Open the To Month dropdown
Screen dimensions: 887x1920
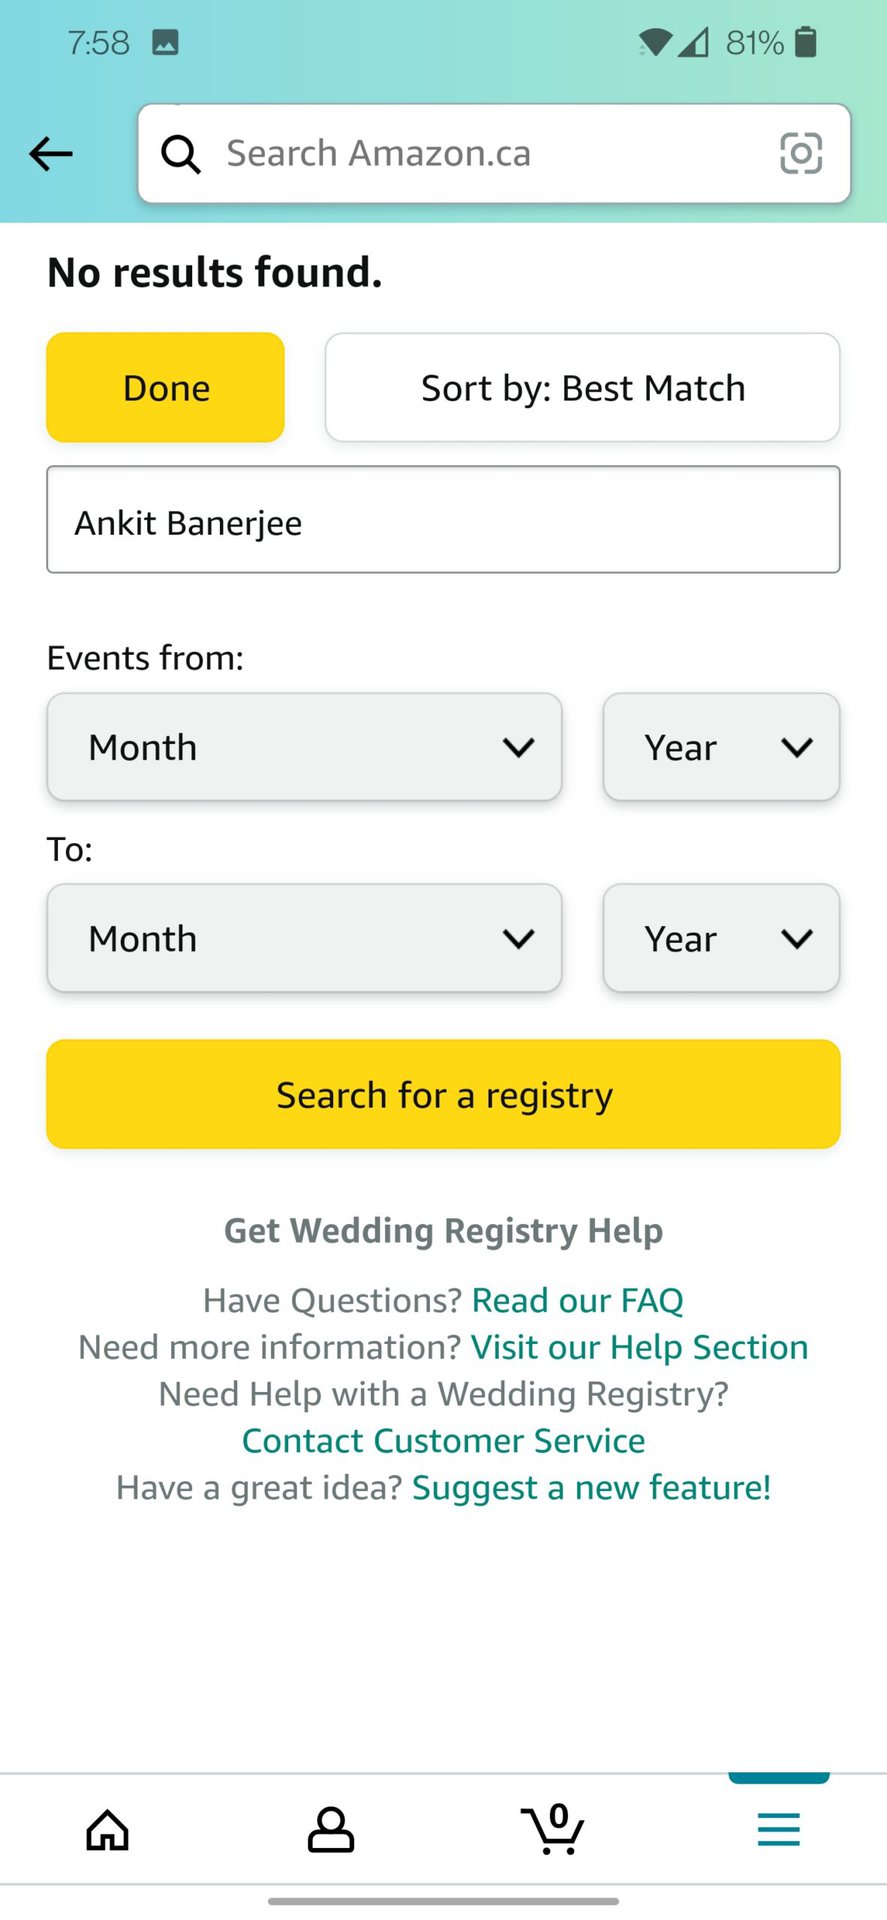pos(304,938)
